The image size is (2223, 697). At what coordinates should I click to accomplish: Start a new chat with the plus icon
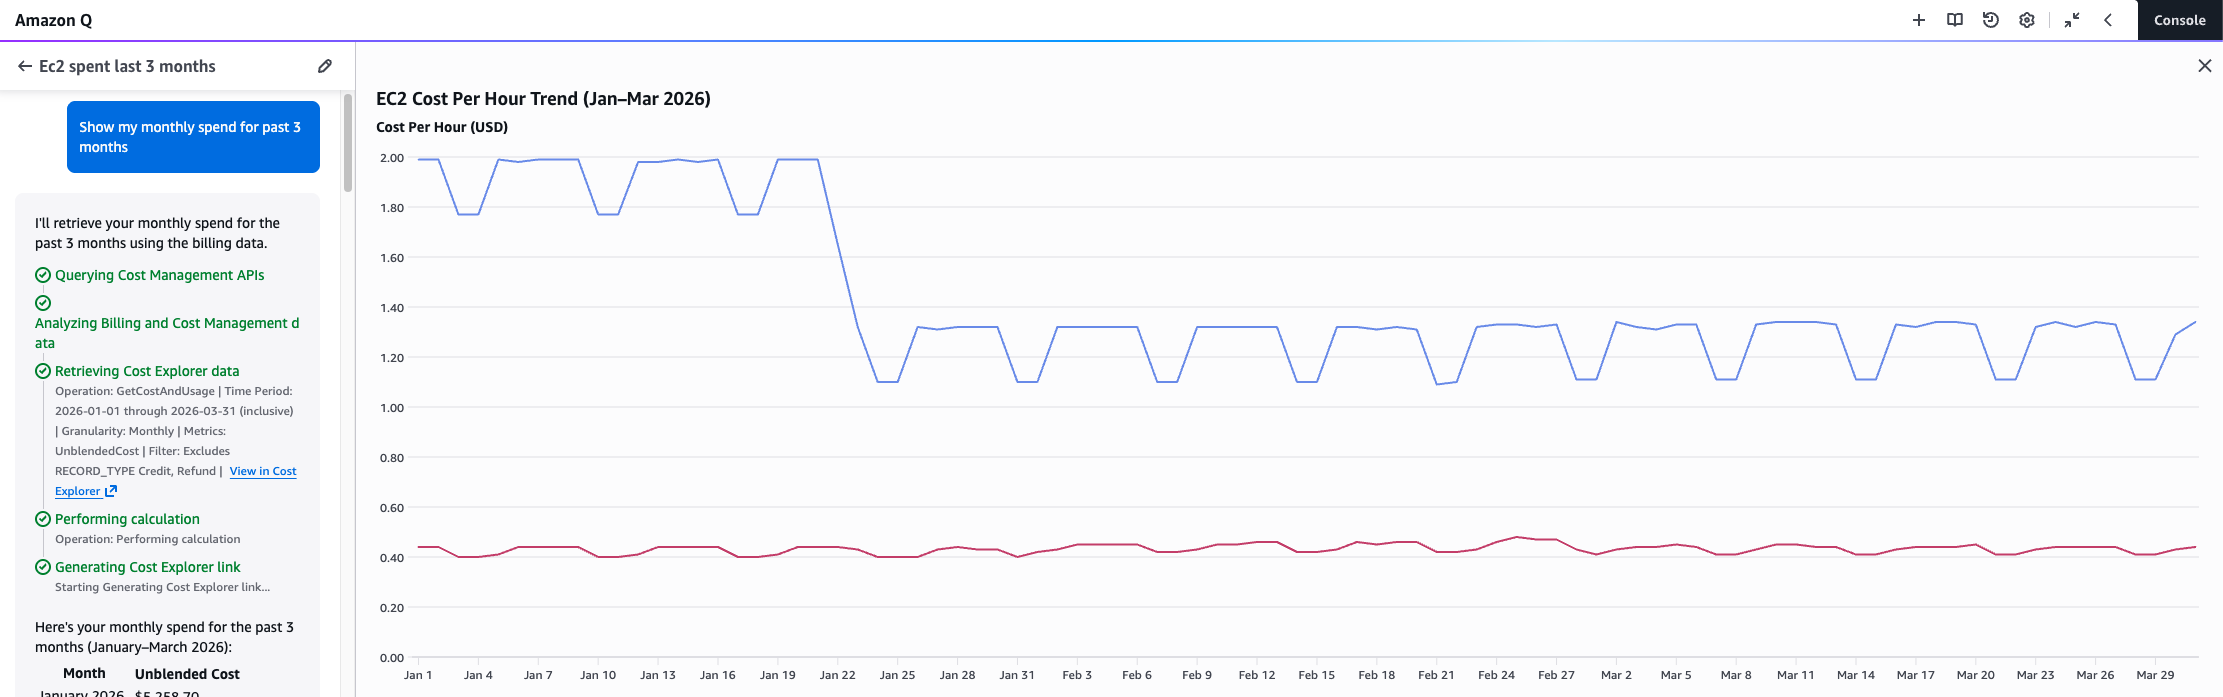(x=1919, y=20)
